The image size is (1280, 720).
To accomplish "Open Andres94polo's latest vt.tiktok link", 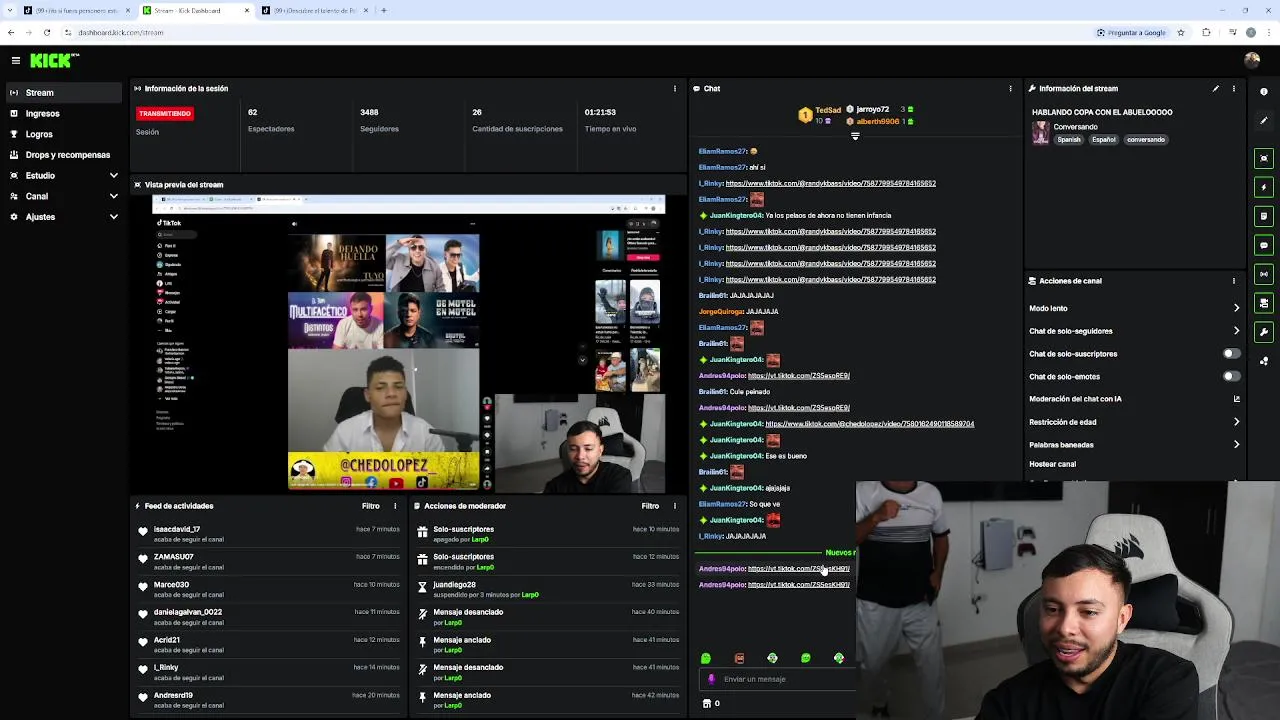I will [798, 584].
